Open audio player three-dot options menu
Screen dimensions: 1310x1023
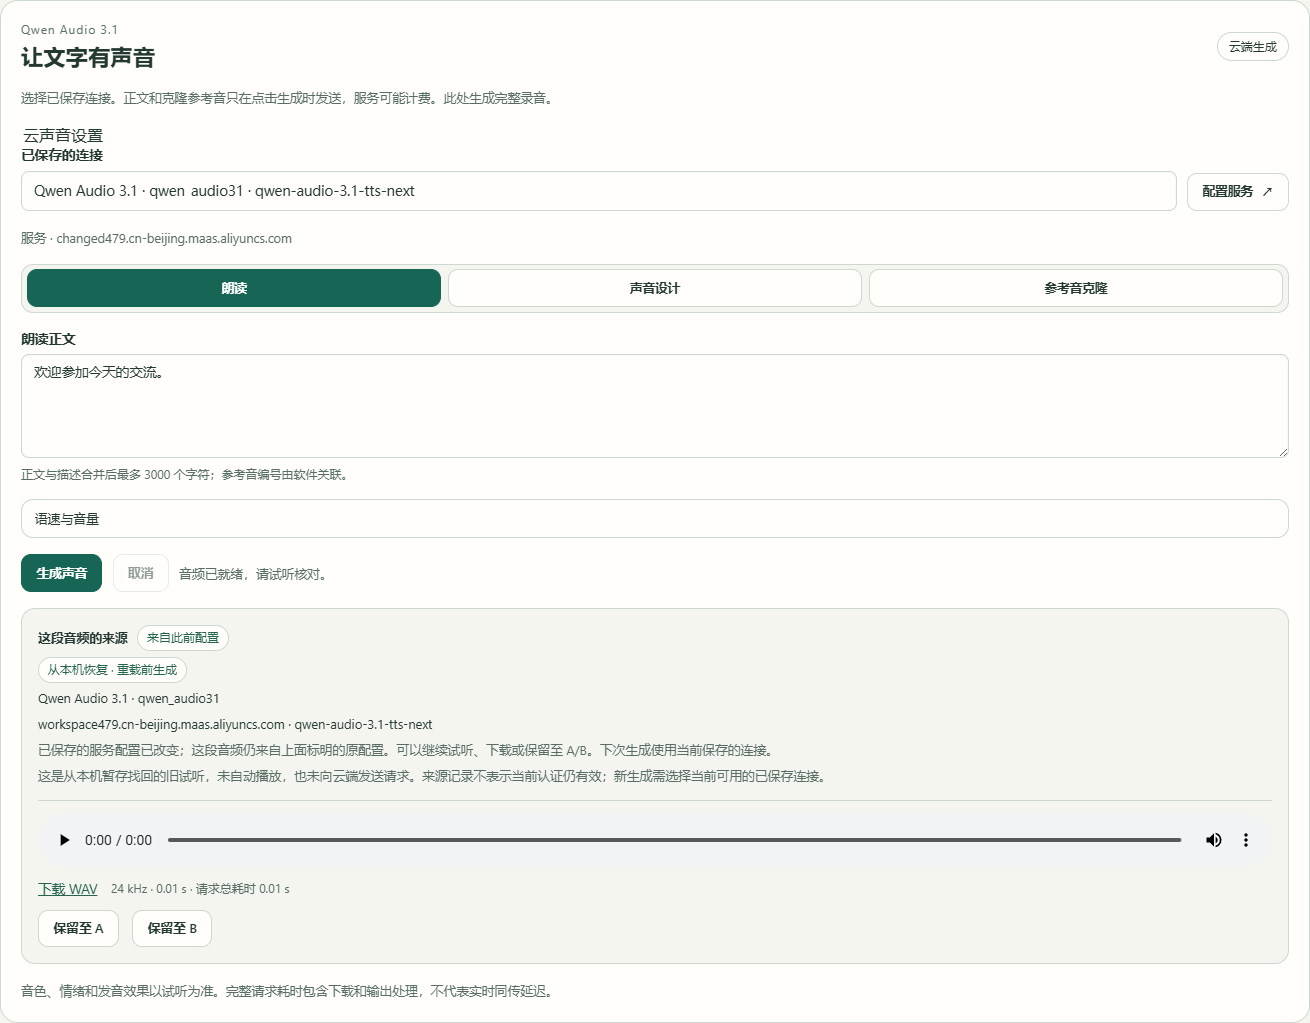tap(1246, 840)
